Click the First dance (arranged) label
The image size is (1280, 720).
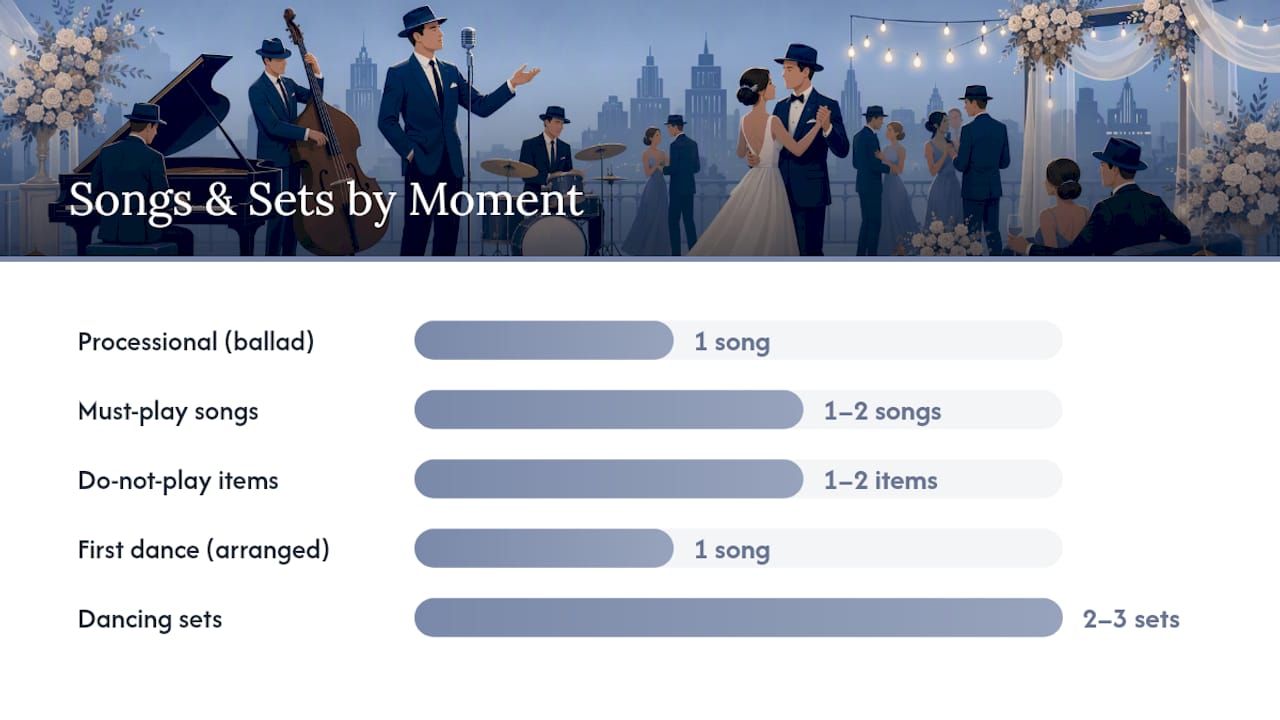[204, 549]
